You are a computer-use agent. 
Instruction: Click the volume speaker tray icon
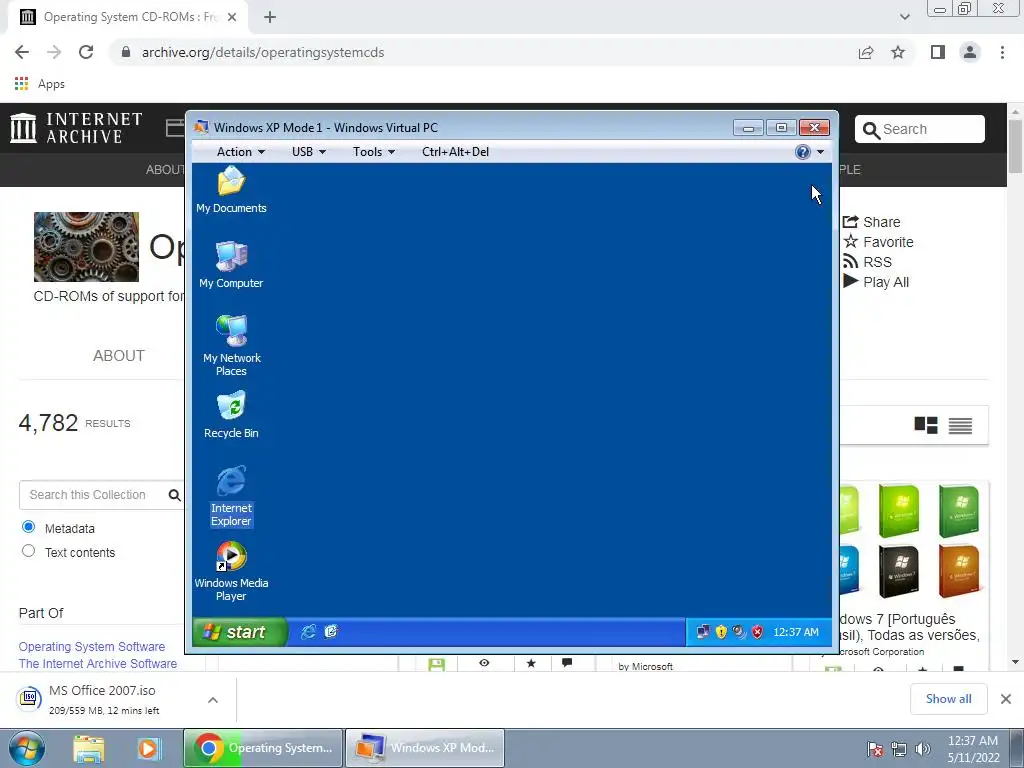(923, 749)
